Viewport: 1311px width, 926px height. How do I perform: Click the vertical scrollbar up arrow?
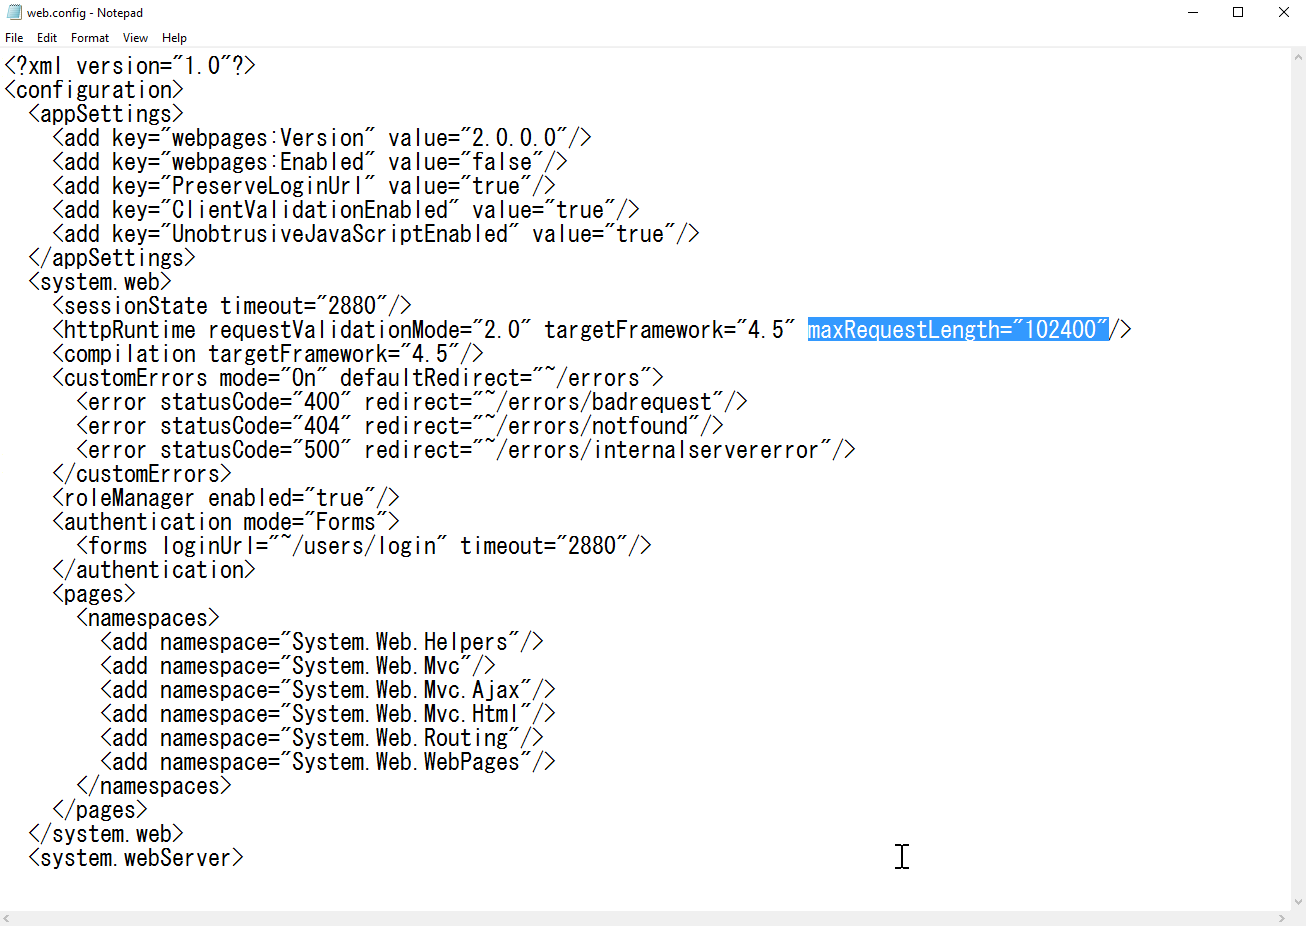click(1298, 56)
